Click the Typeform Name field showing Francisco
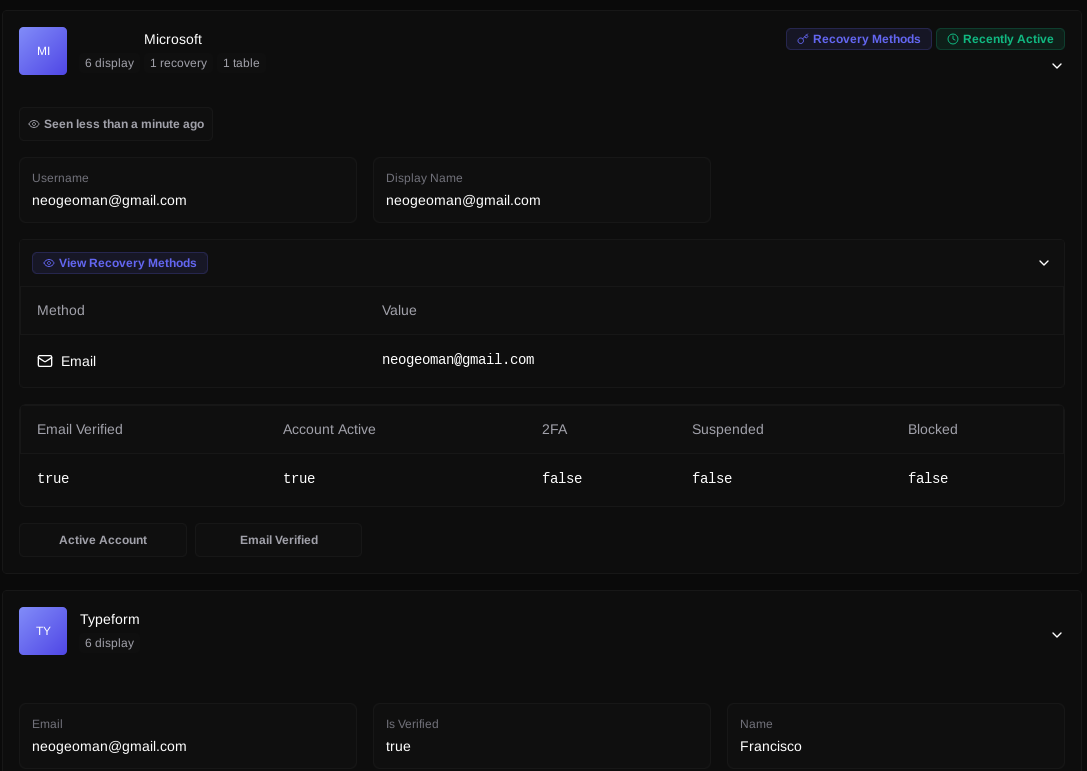 895,736
